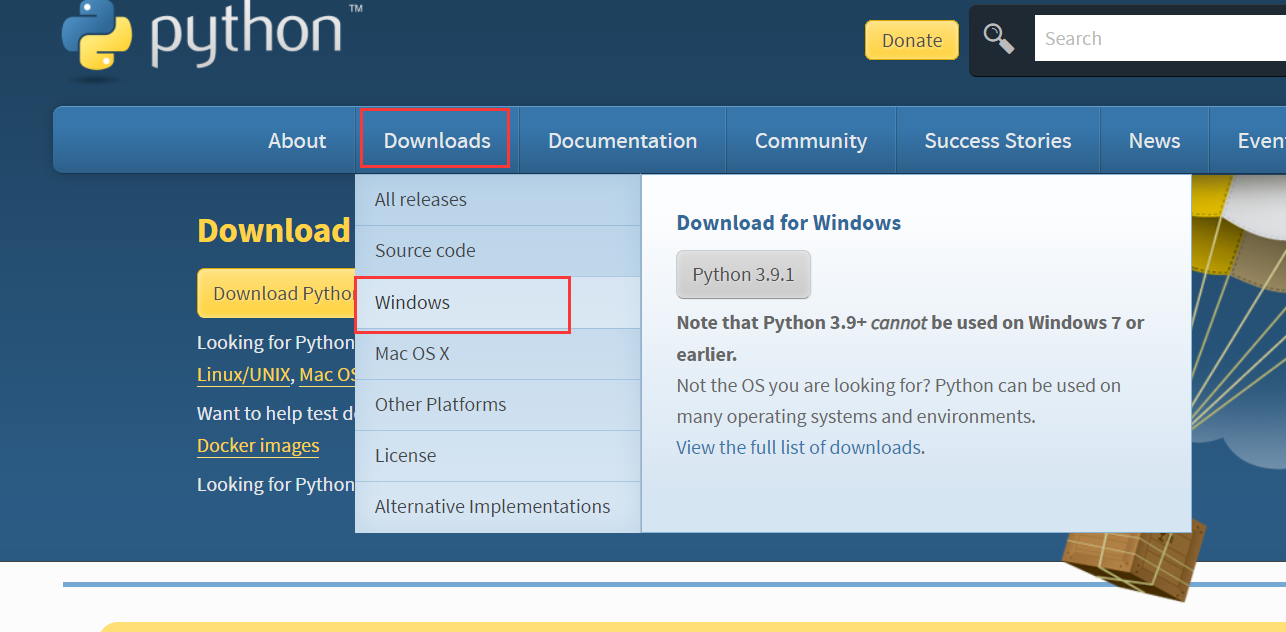Click the Python 3.9.1 download button
Viewport: 1286px width, 632px height.
(x=743, y=275)
